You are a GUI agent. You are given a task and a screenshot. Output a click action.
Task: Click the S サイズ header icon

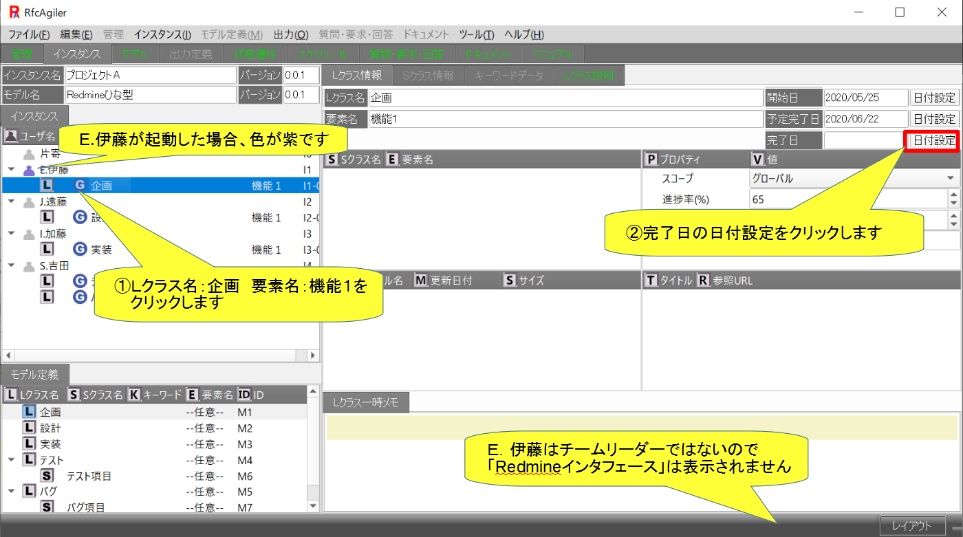click(x=510, y=281)
